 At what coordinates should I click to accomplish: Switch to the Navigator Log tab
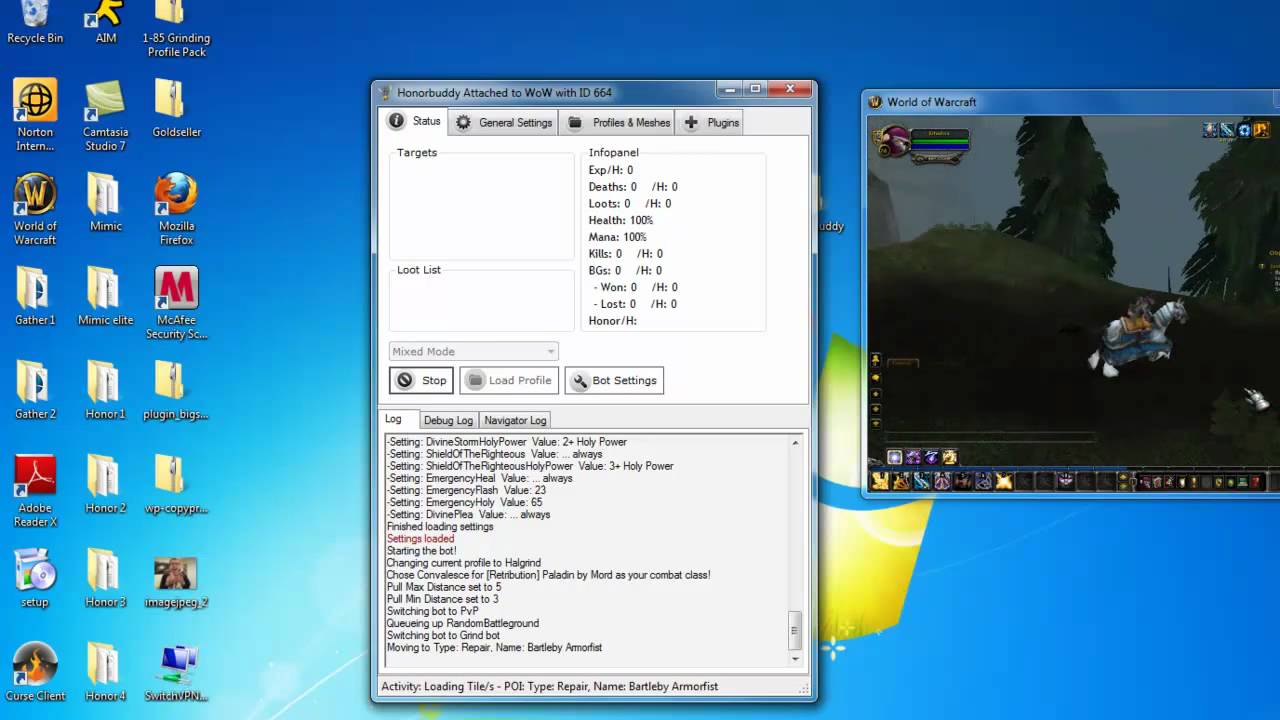pyautogui.click(x=515, y=420)
